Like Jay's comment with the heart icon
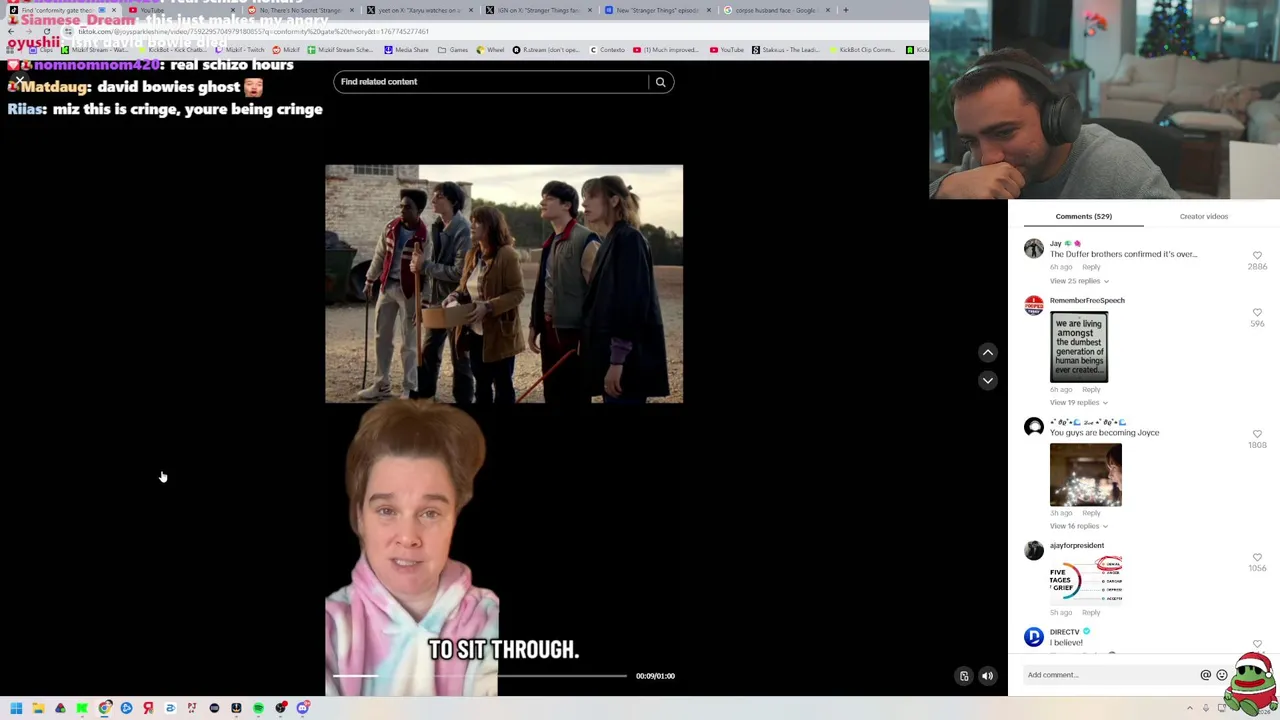The image size is (1280, 720). point(1257,255)
